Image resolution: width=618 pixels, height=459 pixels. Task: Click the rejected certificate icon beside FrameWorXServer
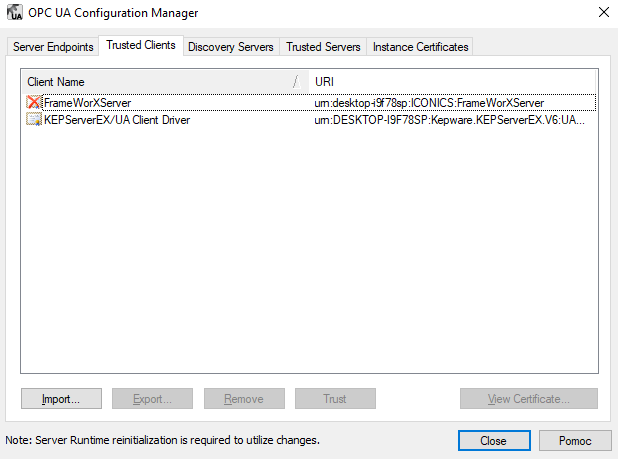(x=34, y=102)
